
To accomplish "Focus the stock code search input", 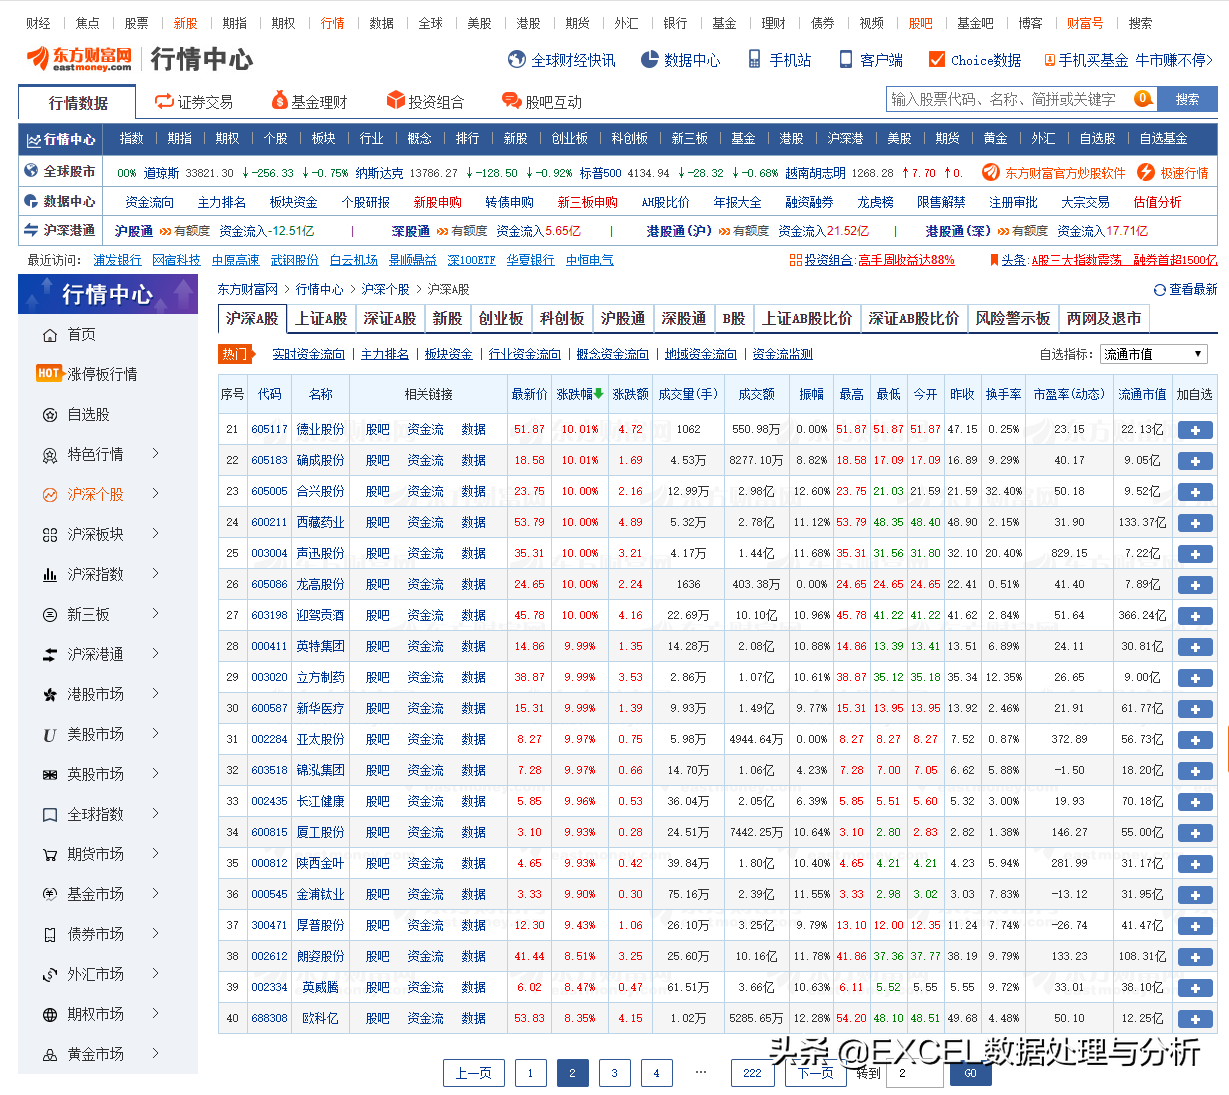I will click(1010, 99).
